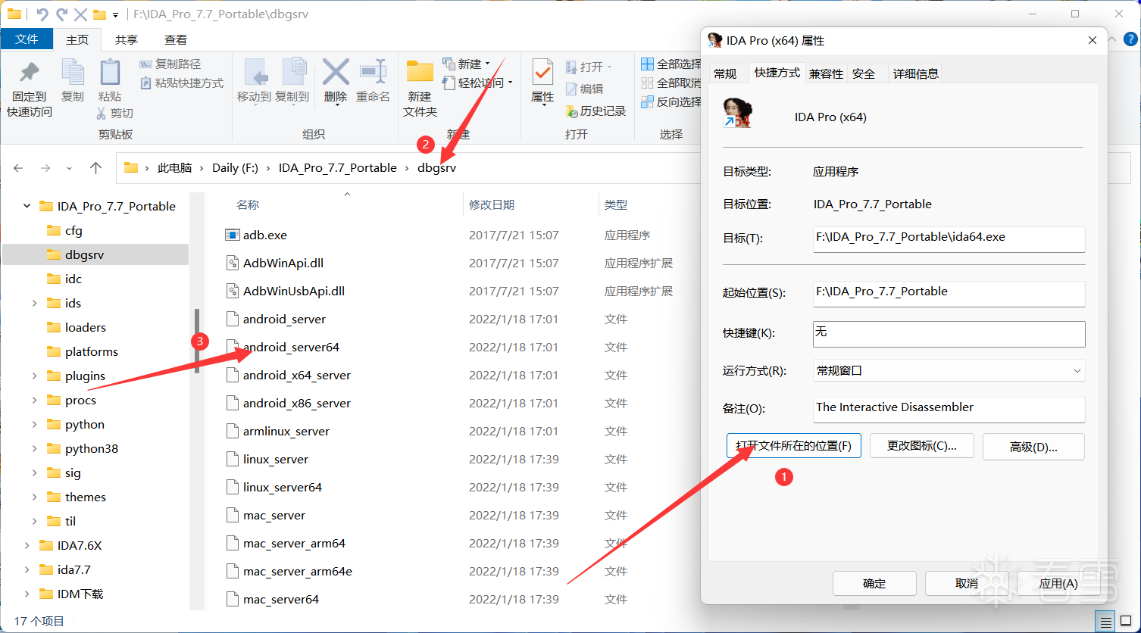The height and width of the screenshot is (633, 1141).
Task: Click the Move to icon
Action: click(255, 73)
